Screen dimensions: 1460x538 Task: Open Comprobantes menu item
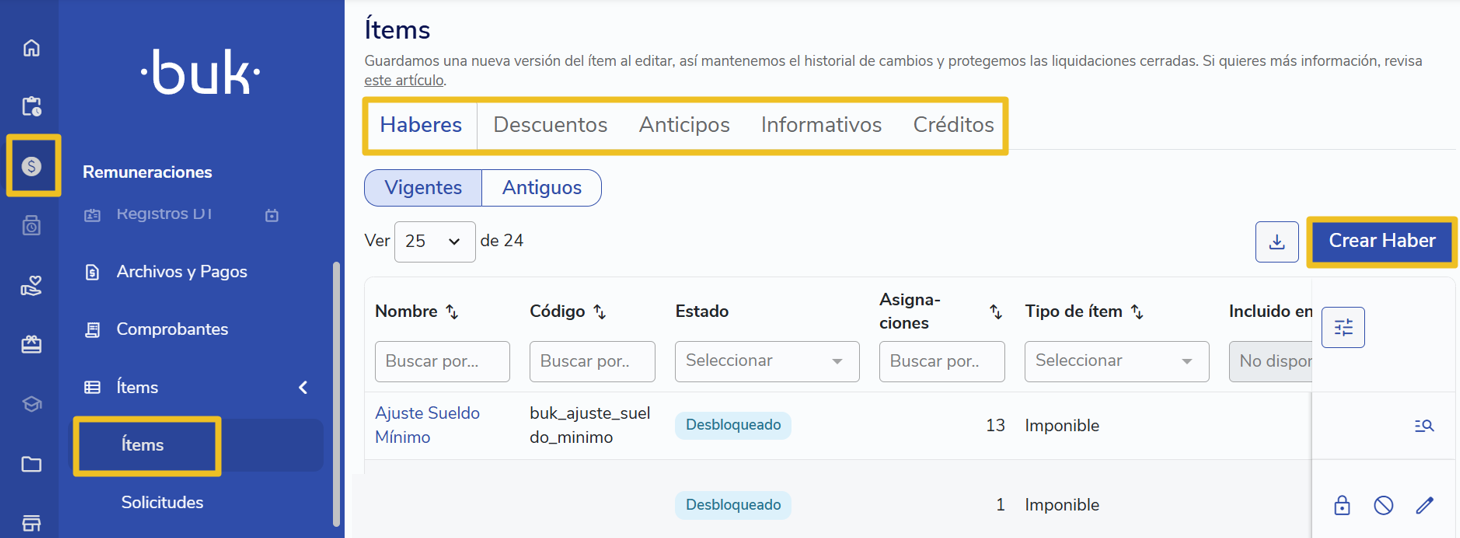pyautogui.click(x=172, y=330)
